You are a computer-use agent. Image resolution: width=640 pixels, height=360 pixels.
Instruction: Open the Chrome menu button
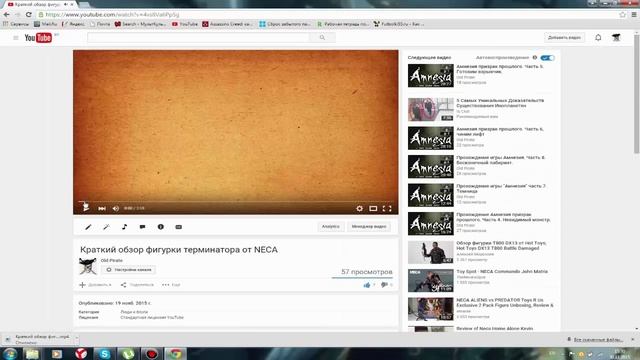click(634, 14)
